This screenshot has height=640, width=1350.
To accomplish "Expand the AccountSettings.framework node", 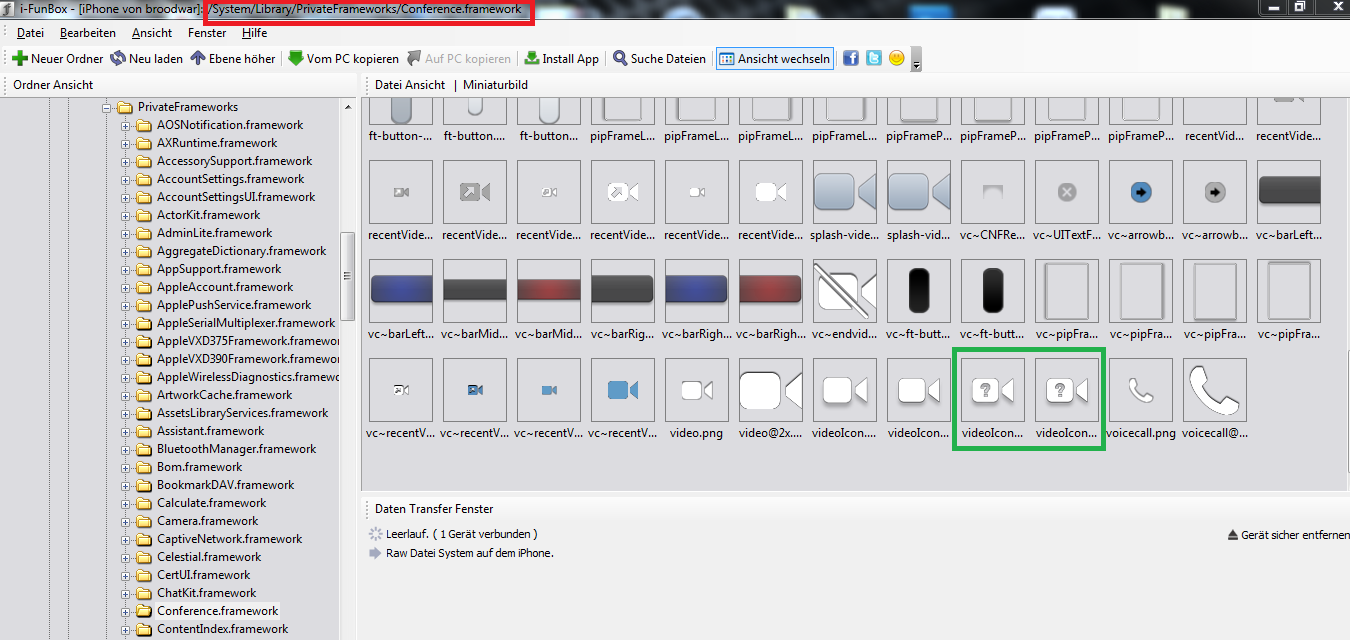I will click(x=126, y=179).
